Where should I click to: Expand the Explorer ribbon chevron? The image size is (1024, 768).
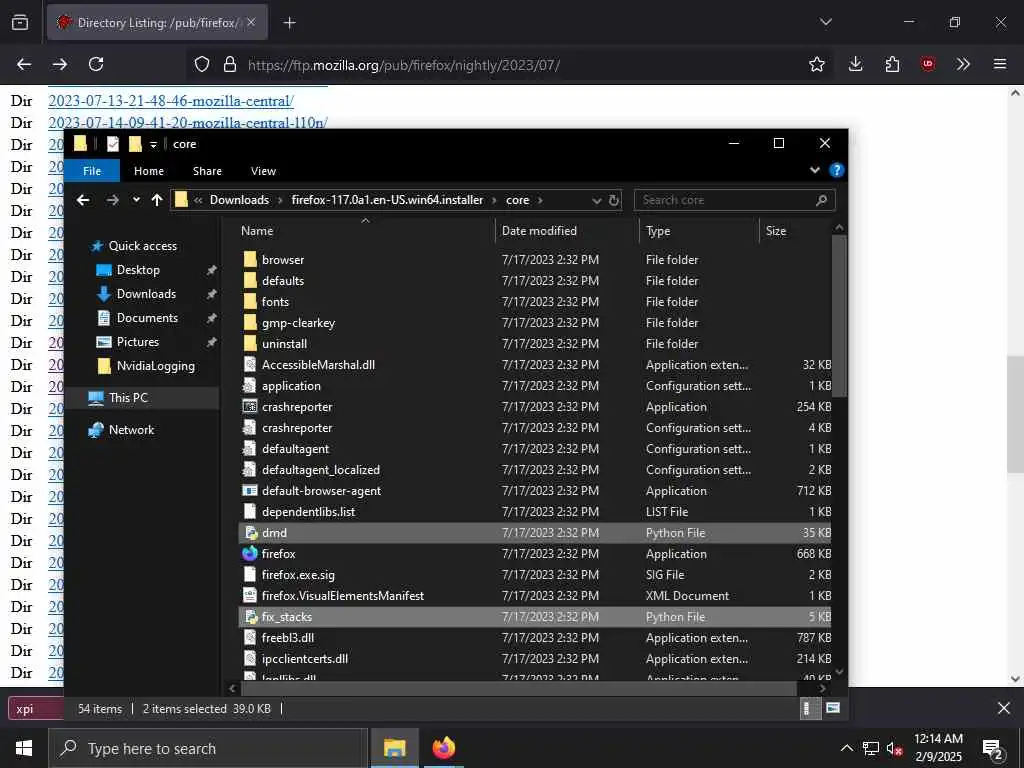tap(814, 170)
